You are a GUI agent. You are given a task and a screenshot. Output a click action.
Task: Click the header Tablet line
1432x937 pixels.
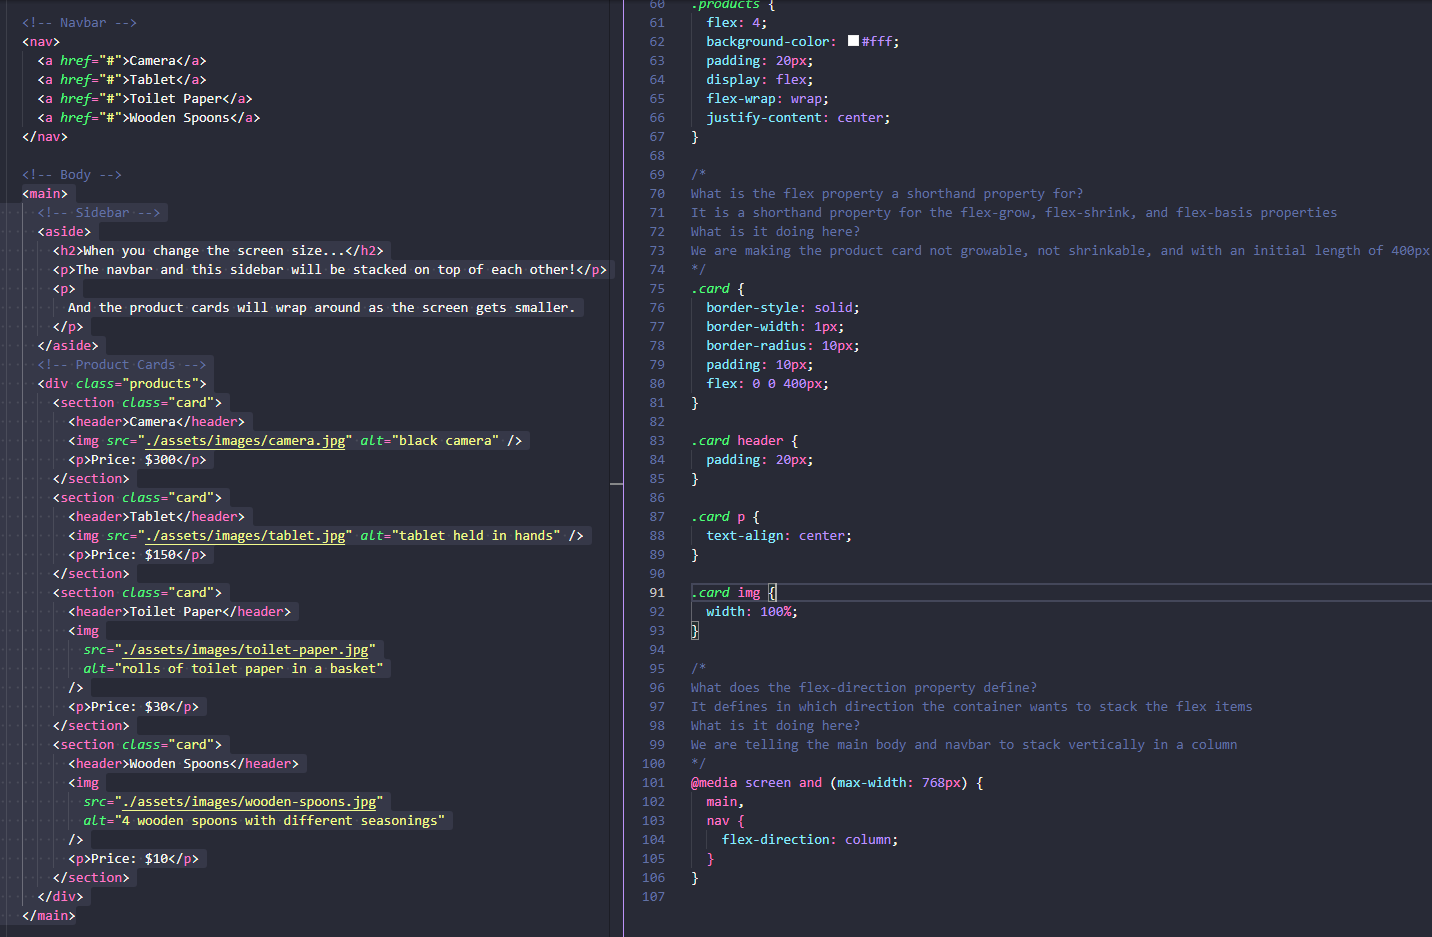click(x=156, y=516)
